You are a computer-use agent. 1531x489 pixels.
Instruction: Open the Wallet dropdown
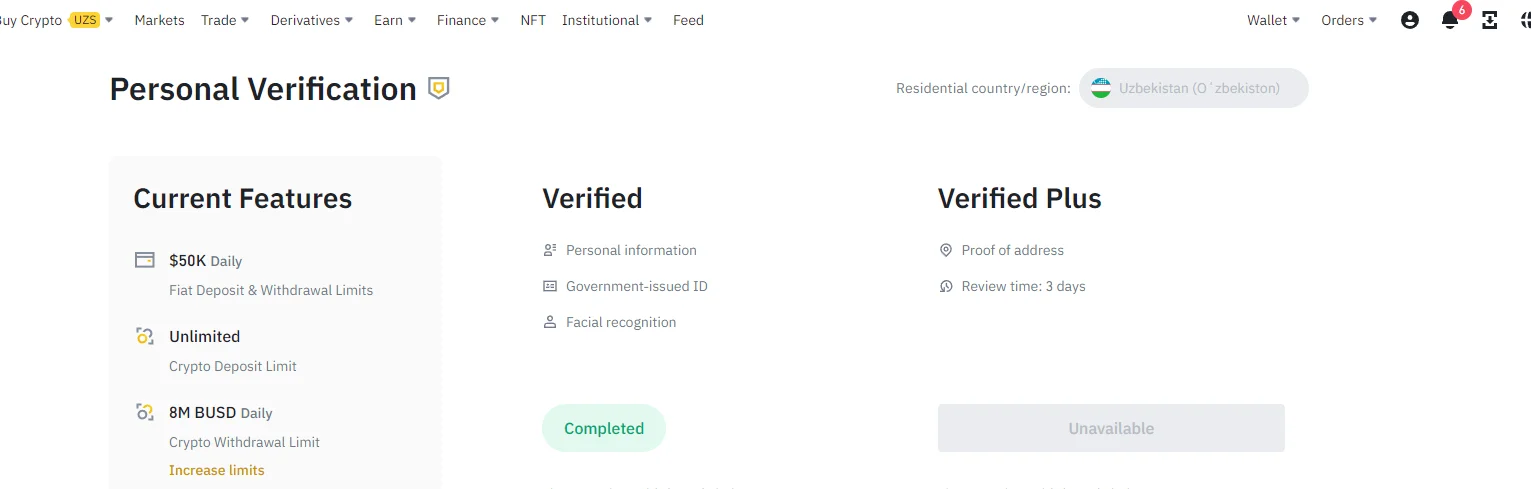click(x=1274, y=20)
